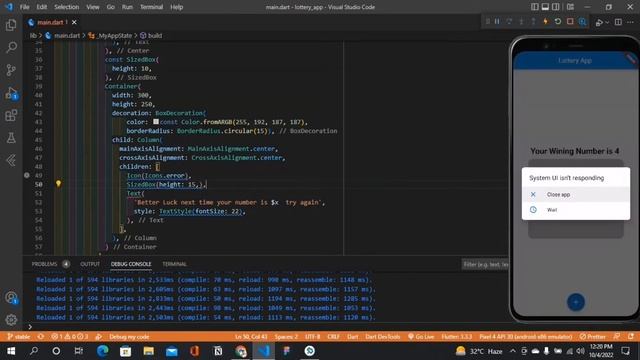Open the Help menu
The image size is (640, 360).
[x=176, y=7]
